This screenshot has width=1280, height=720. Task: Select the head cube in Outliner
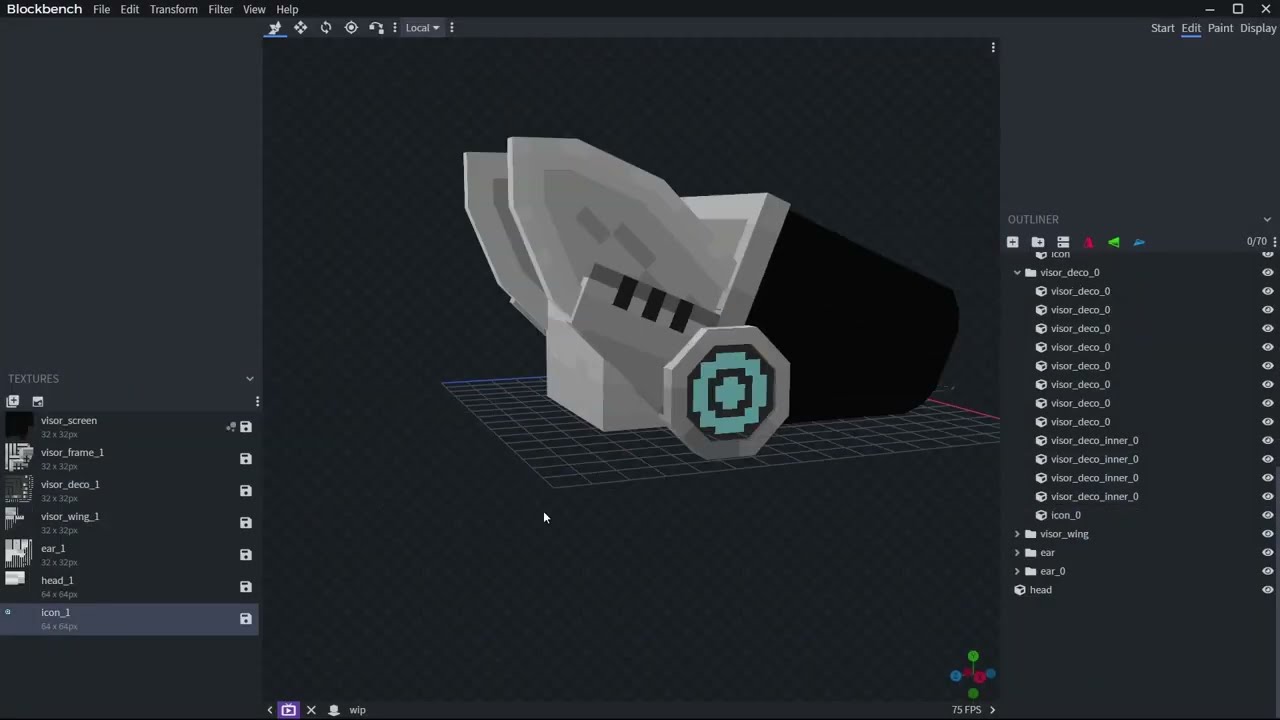[x=1041, y=590]
